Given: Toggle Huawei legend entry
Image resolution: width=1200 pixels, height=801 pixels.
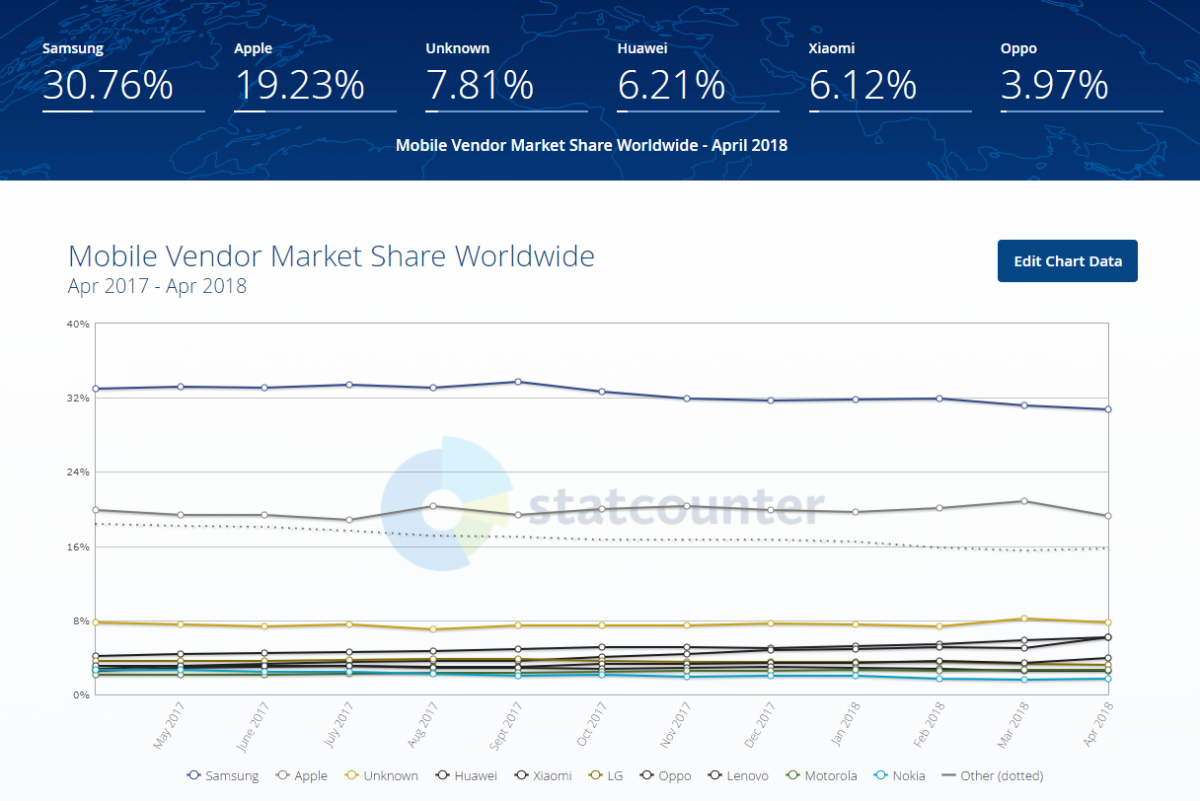Looking at the screenshot, I should (465, 775).
